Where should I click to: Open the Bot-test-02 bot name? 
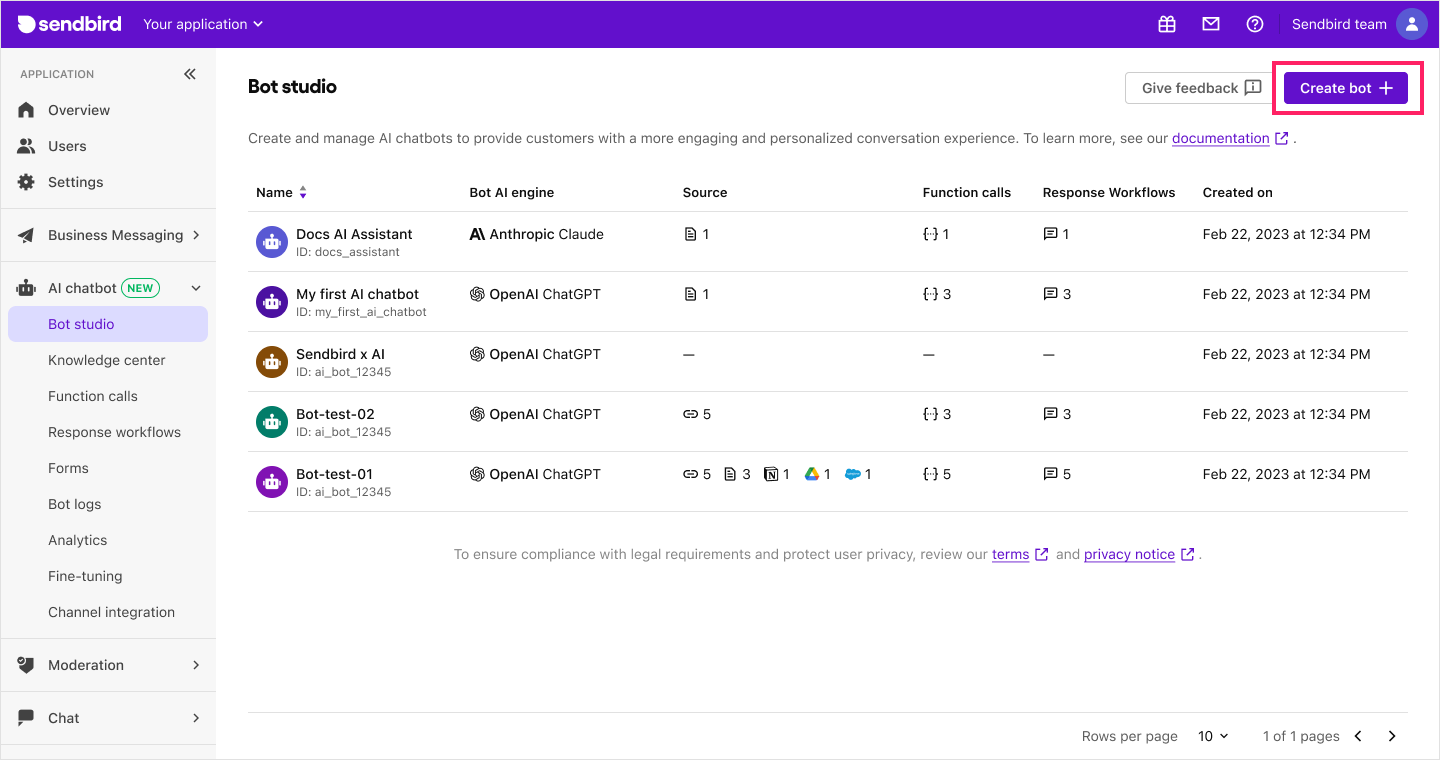click(335, 414)
